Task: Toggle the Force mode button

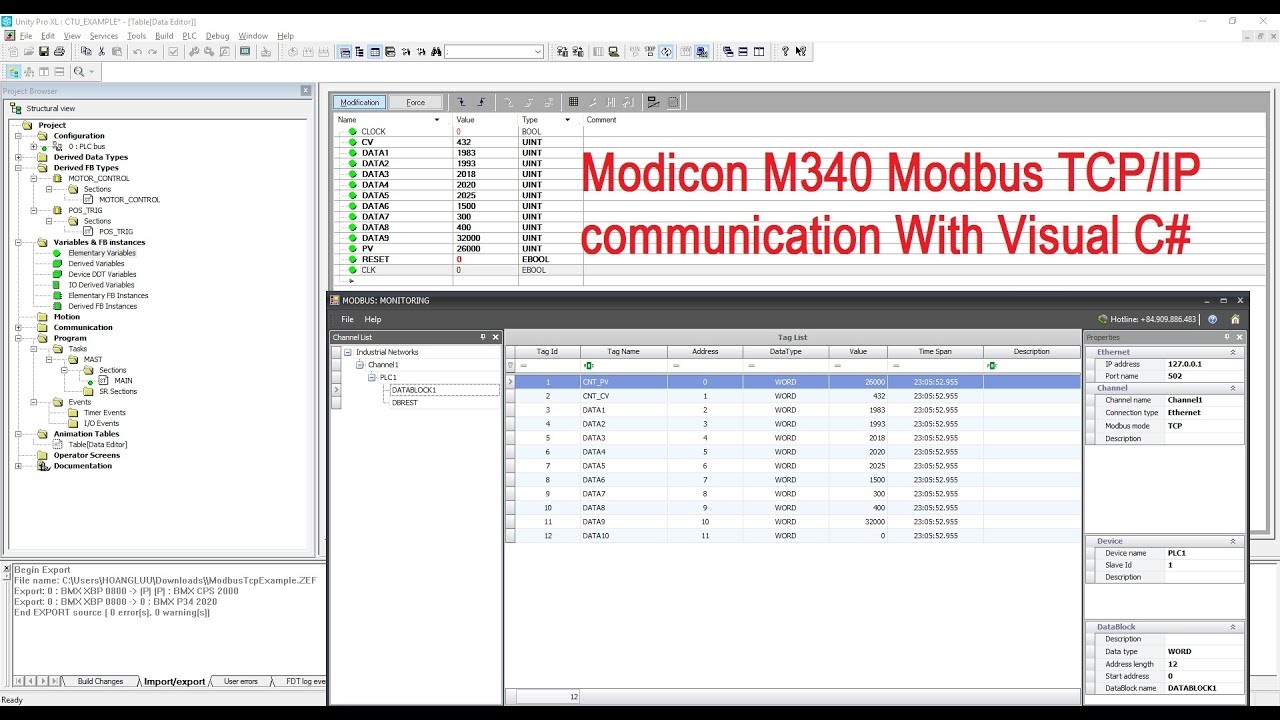Action: (x=416, y=102)
